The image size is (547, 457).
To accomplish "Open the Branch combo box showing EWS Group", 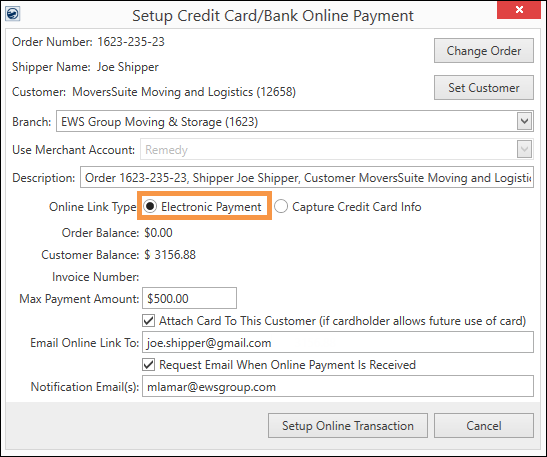I will pos(294,121).
